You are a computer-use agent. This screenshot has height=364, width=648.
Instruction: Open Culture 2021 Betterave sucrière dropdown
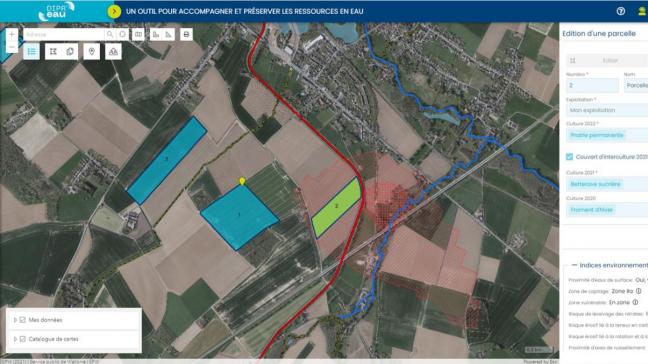607,184
